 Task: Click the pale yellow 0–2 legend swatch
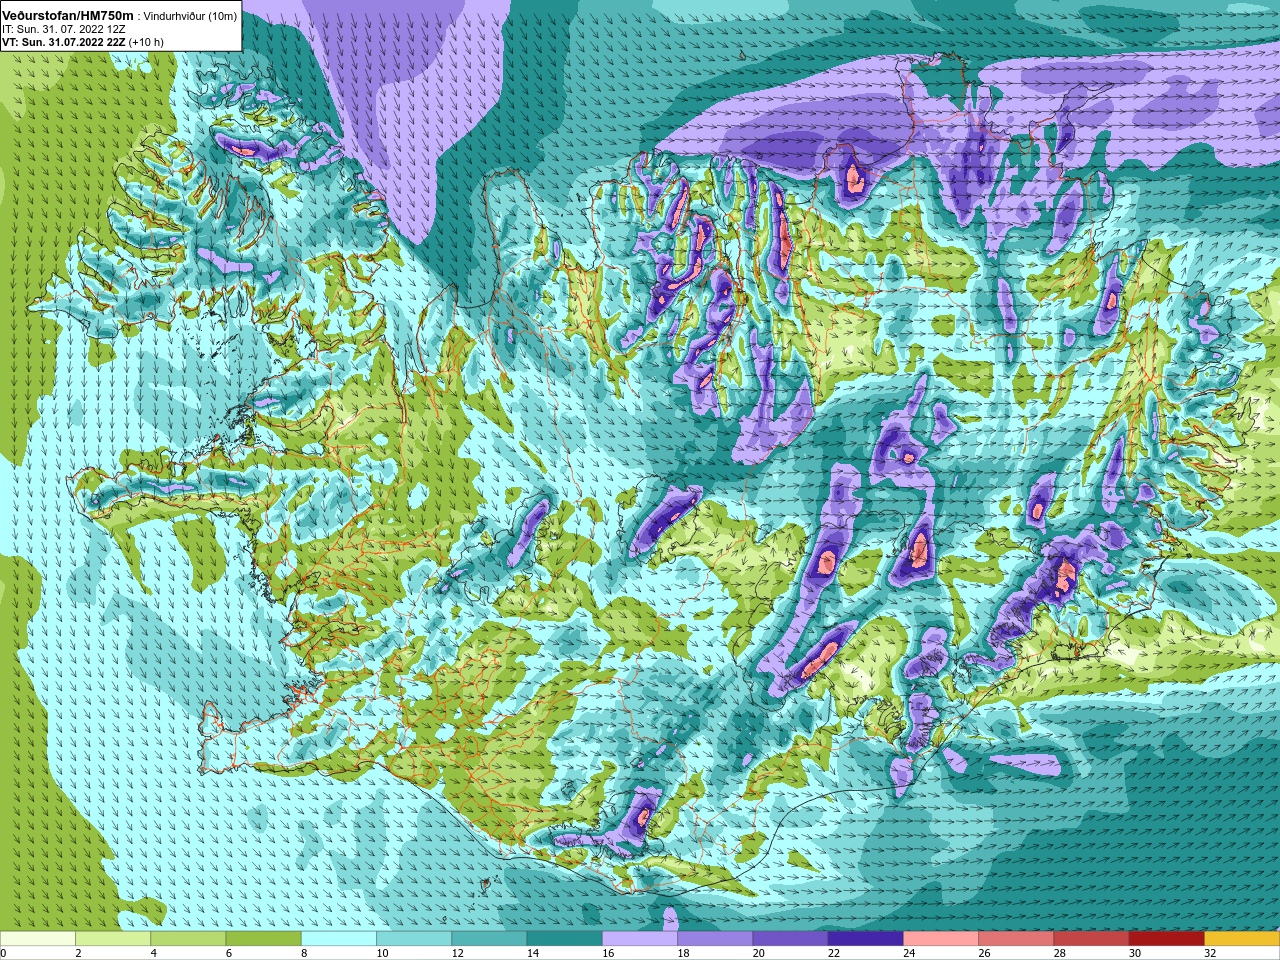pyautogui.click(x=38, y=938)
